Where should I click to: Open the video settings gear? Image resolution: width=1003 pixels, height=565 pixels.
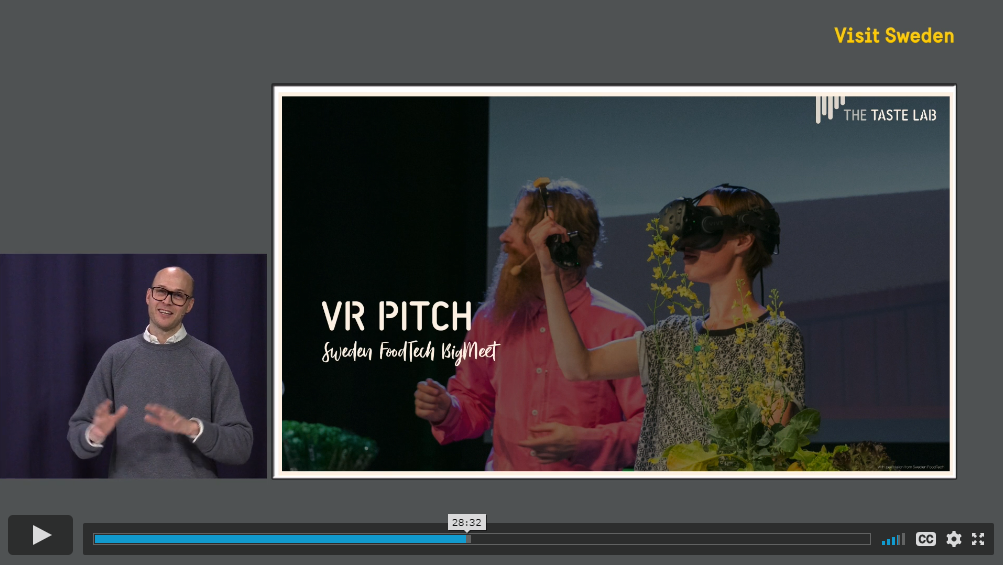(954, 539)
